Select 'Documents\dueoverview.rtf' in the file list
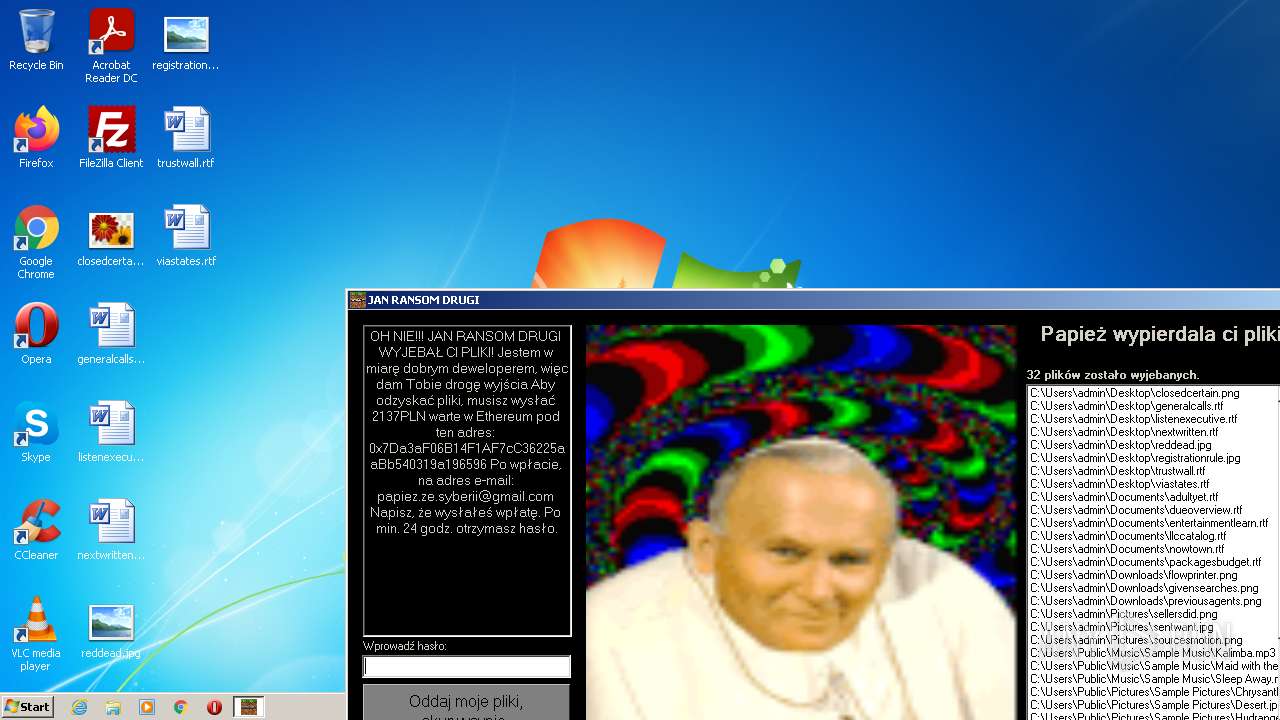Screen dimensions: 1280x720 [x=1136, y=510]
